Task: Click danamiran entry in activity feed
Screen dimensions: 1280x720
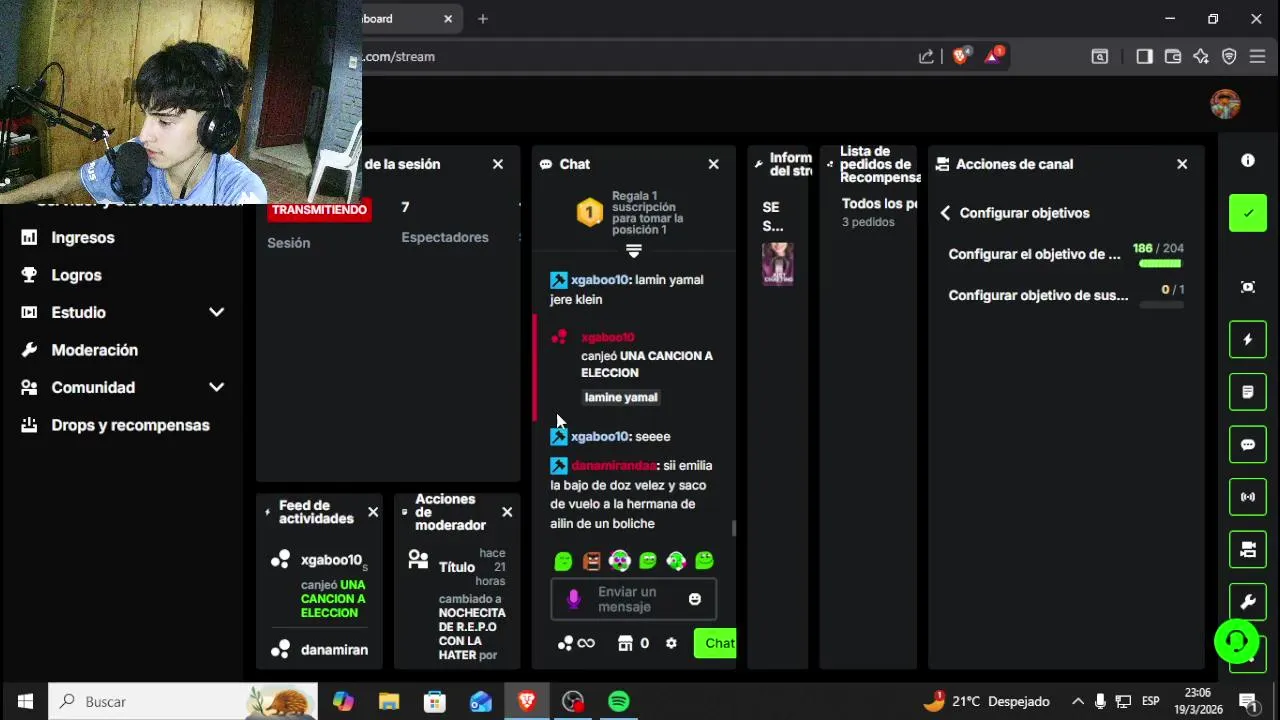Action: pos(334,650)
